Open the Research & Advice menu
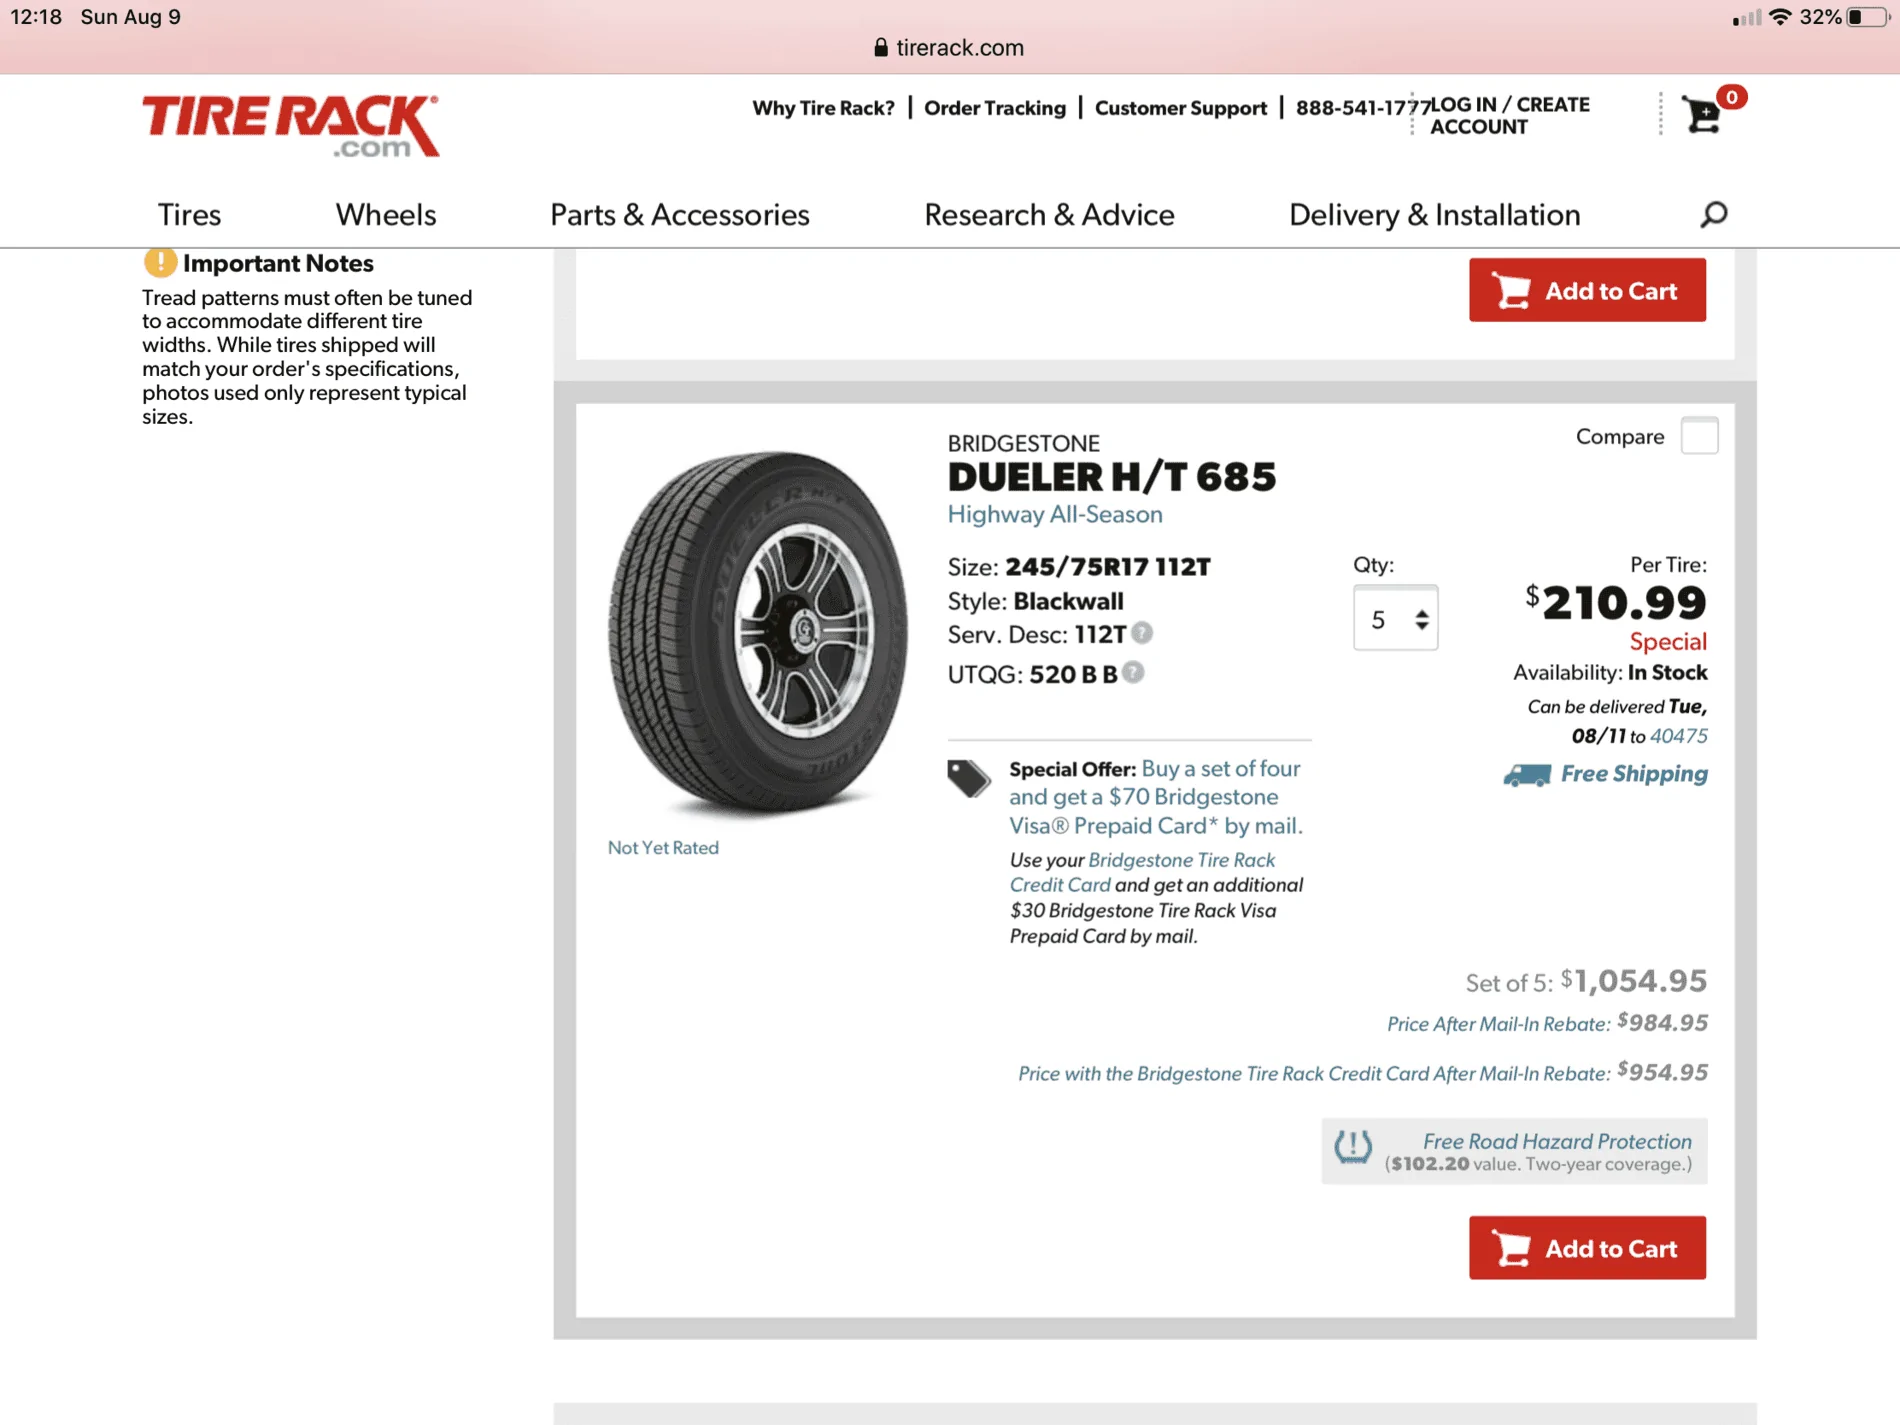 [x=1049, y=215]
